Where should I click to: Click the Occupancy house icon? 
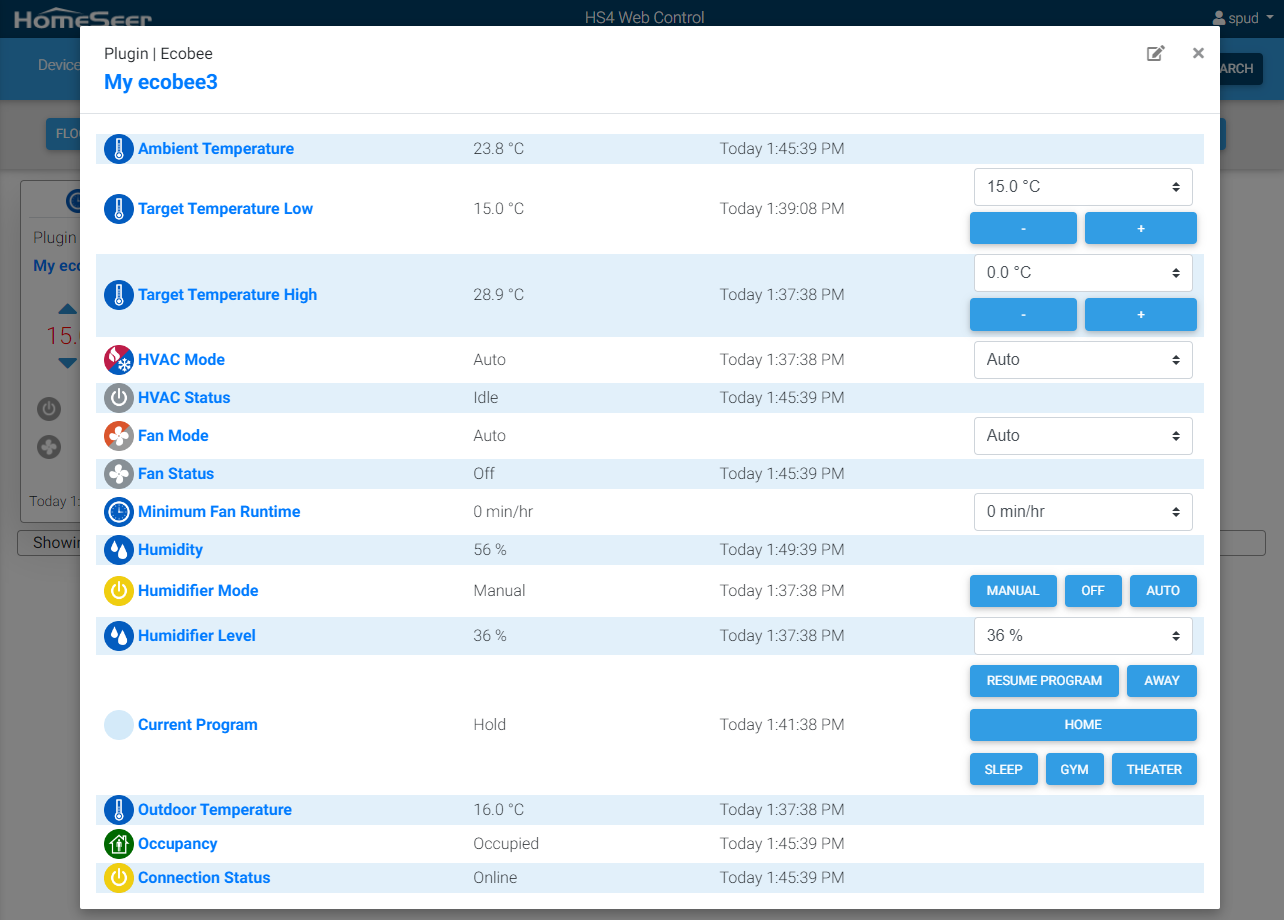118,843
